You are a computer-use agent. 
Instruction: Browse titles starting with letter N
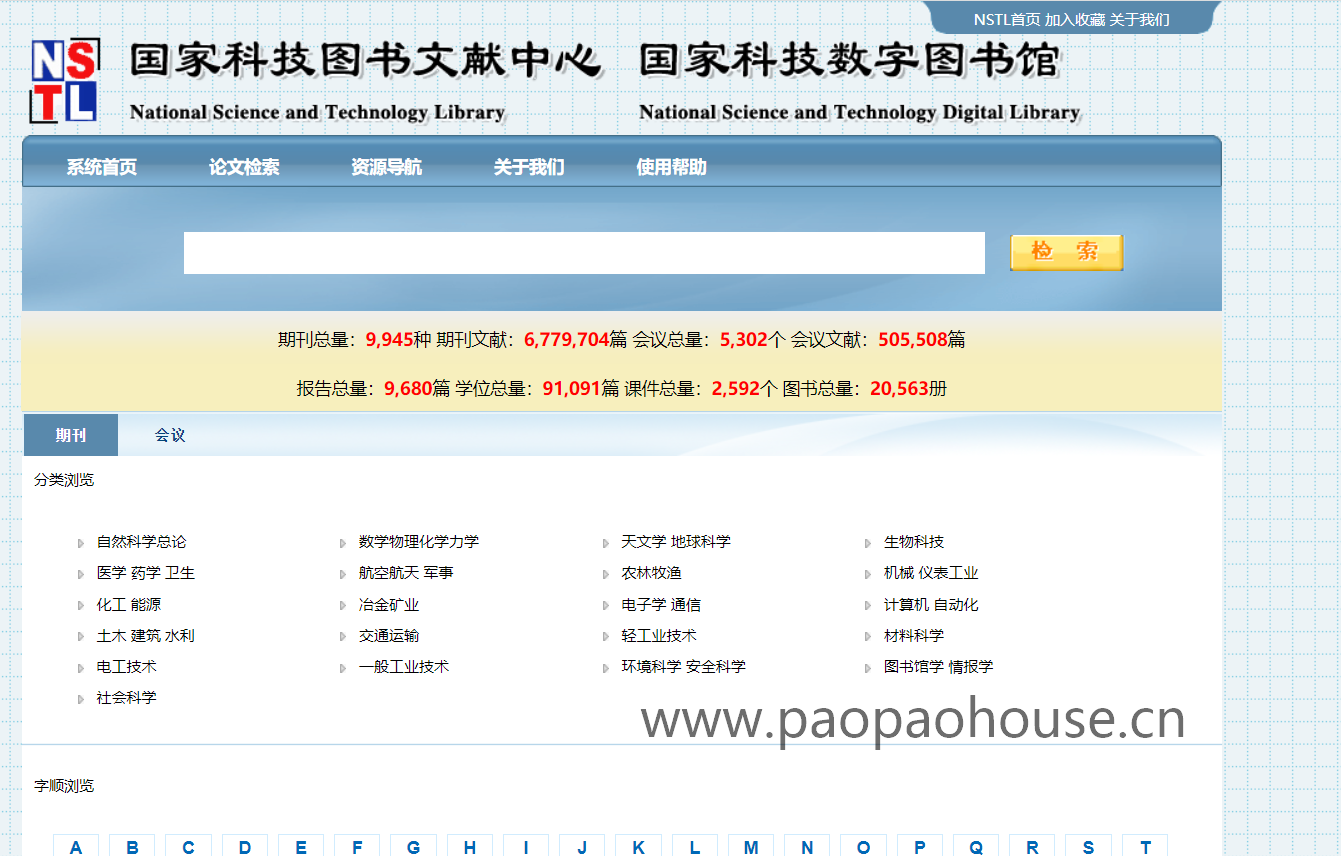pos(807,847)
